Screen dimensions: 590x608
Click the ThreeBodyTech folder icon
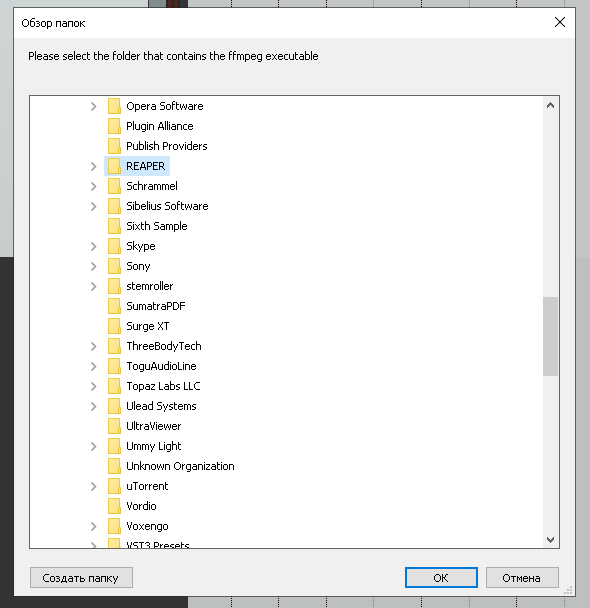click(114, 346)
